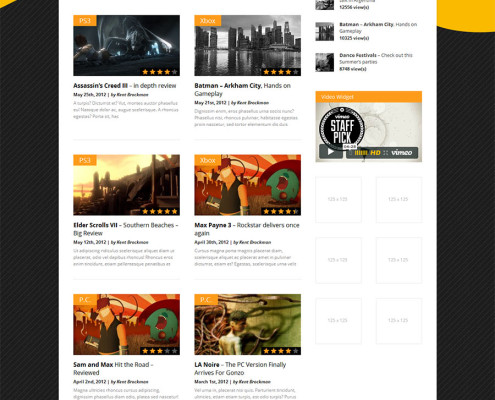Open 'Assassin's Creed III – in depth review' title
The height and width of the screenshot is (400, 495).
(x=125, y=86)
